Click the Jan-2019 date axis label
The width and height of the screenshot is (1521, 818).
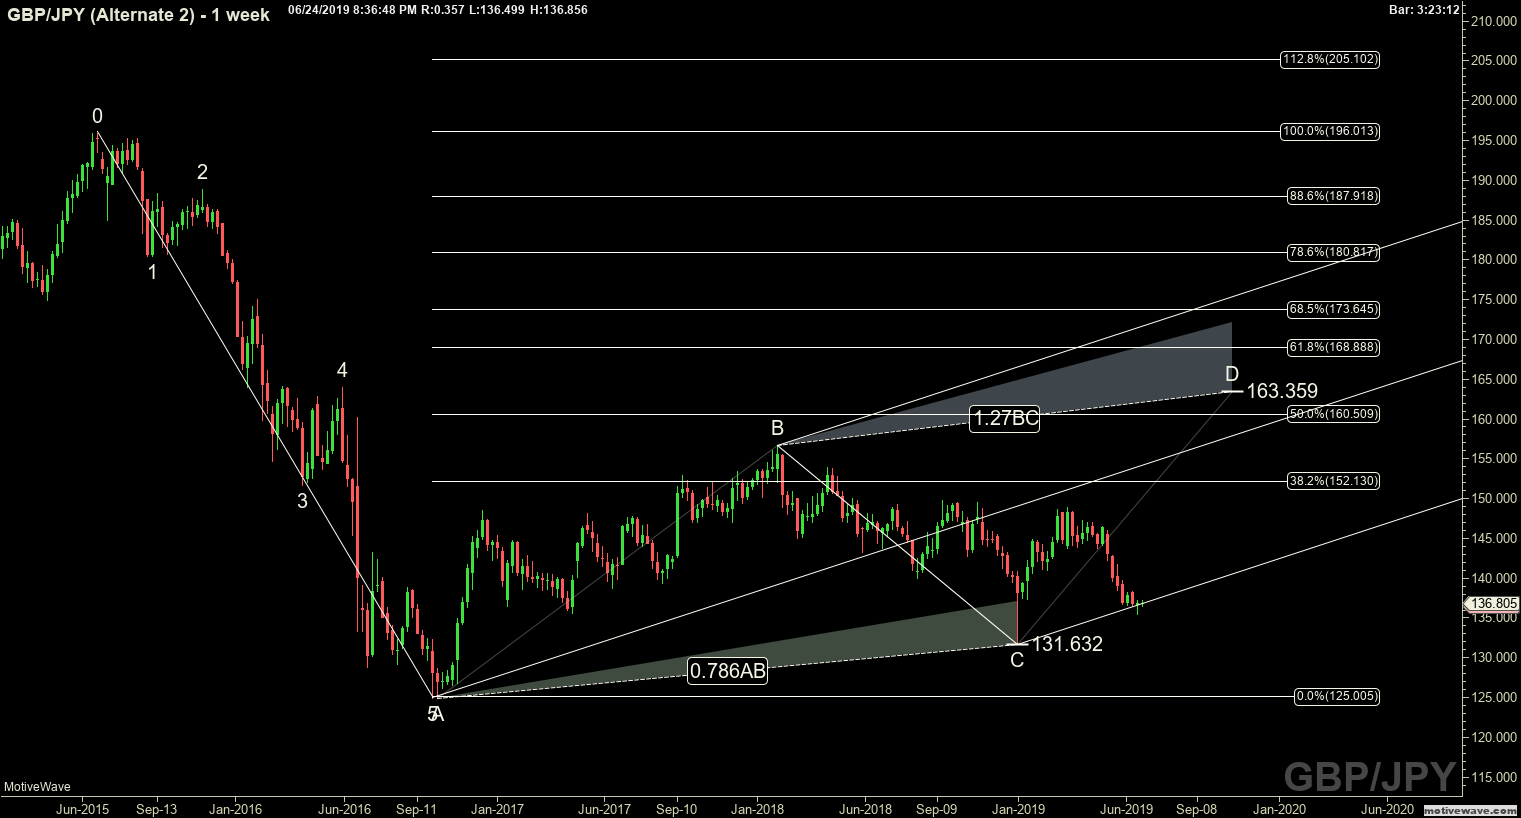[1018, 809]
